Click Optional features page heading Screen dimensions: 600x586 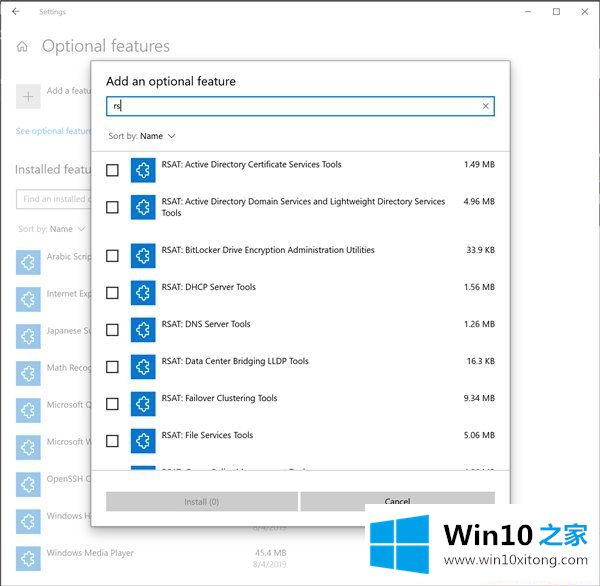[x=106, y=46]
